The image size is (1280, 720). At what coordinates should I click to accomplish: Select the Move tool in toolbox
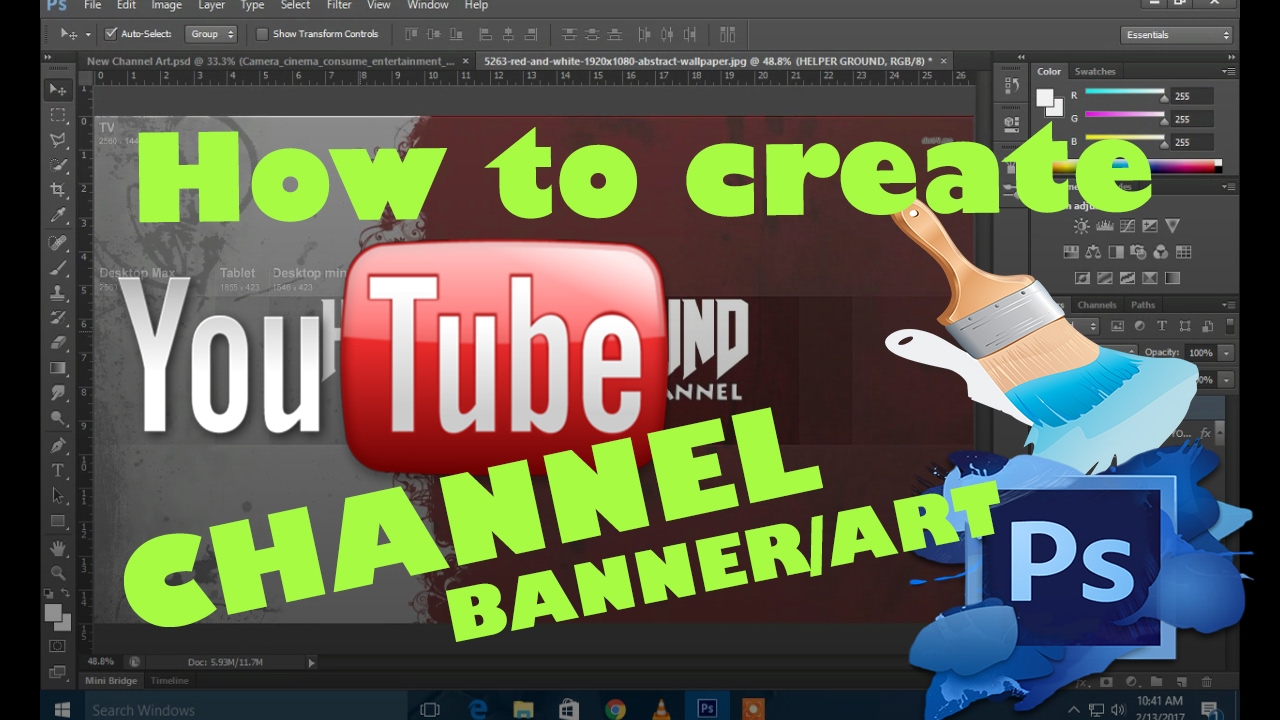(x=58, y=89)
